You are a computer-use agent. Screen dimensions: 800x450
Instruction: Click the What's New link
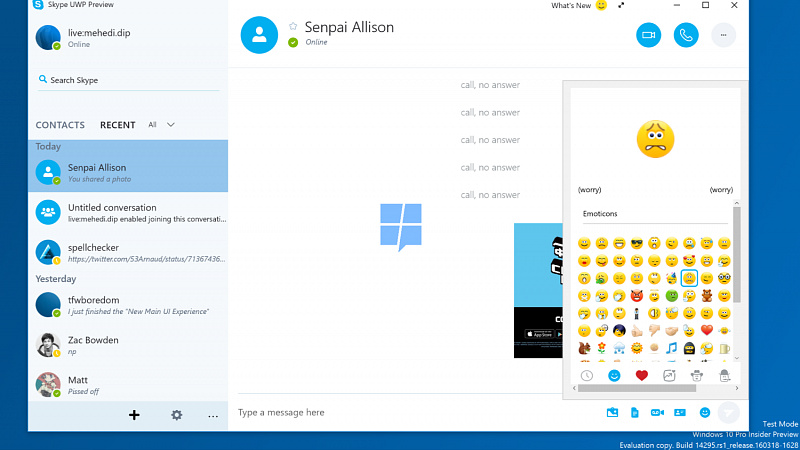click(571, 6)
